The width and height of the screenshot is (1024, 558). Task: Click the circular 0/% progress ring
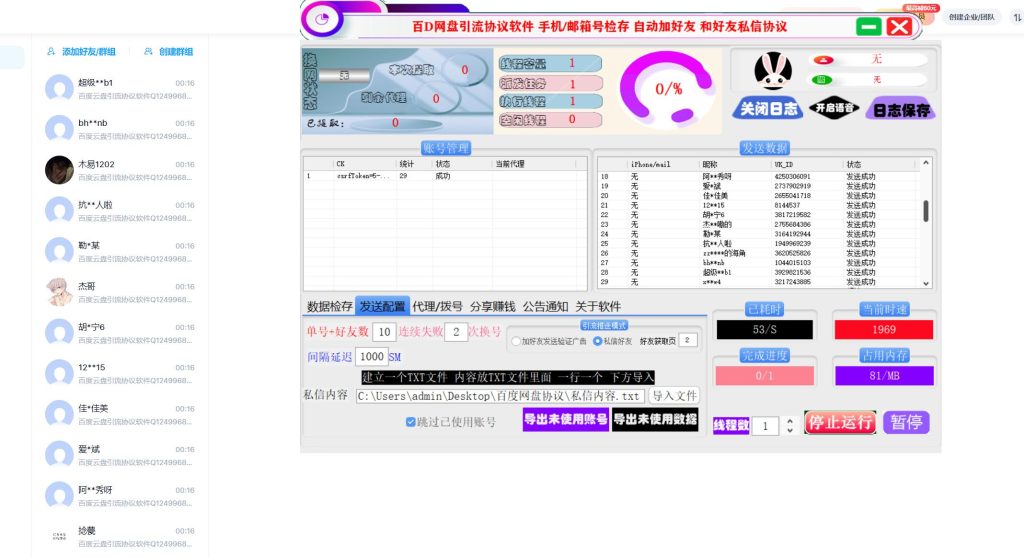667,89
